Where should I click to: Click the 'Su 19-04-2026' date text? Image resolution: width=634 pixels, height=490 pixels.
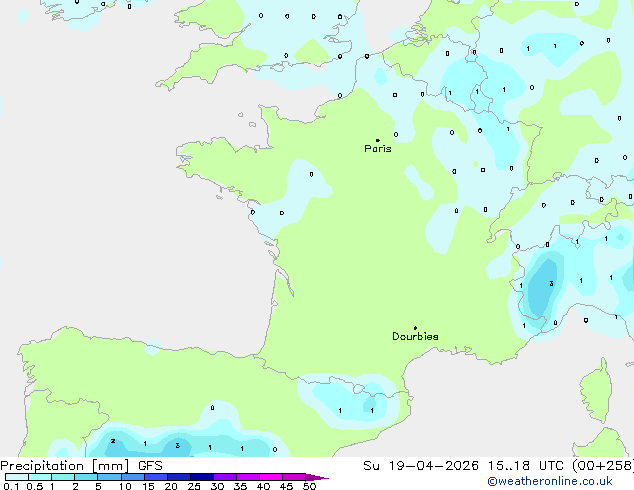coord(421,466)
